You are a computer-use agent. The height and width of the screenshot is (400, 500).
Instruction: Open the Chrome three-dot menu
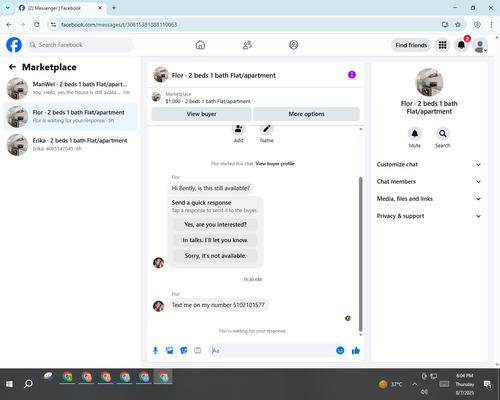[491, 25]
